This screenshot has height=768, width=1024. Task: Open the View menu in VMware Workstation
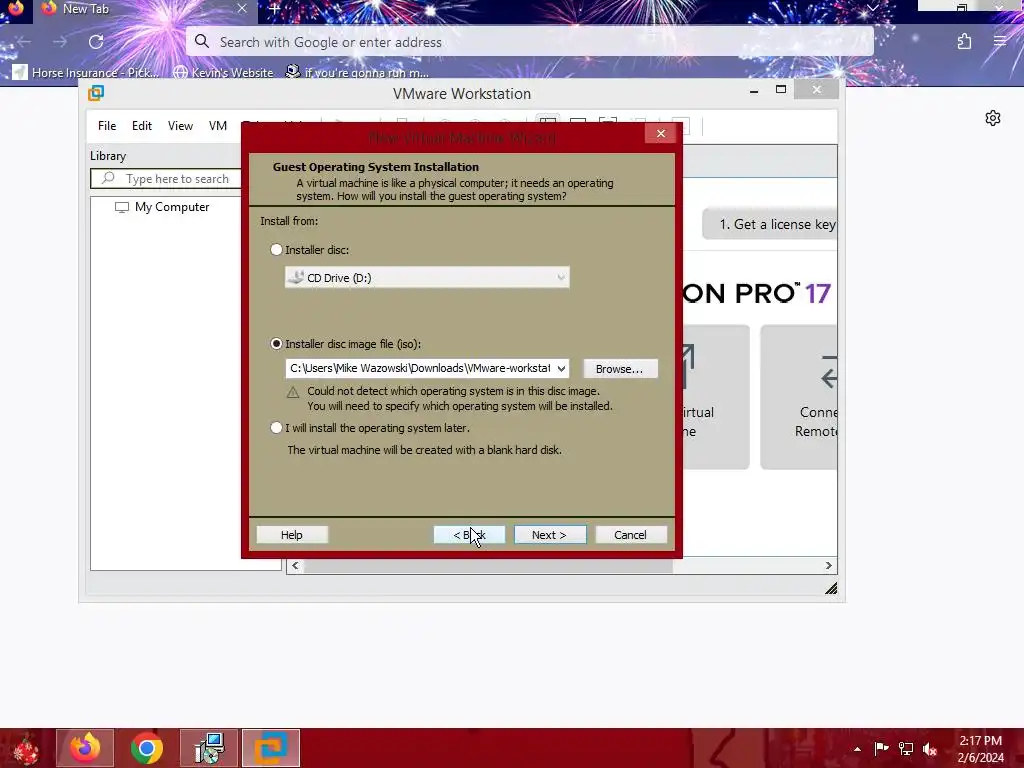[180, 126]
